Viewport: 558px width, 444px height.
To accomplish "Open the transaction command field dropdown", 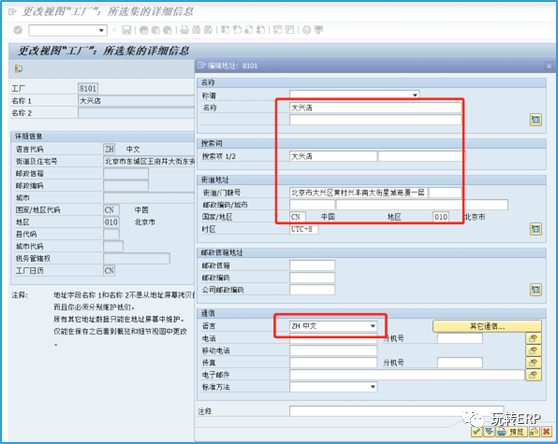I will click(x=101, y=30).
